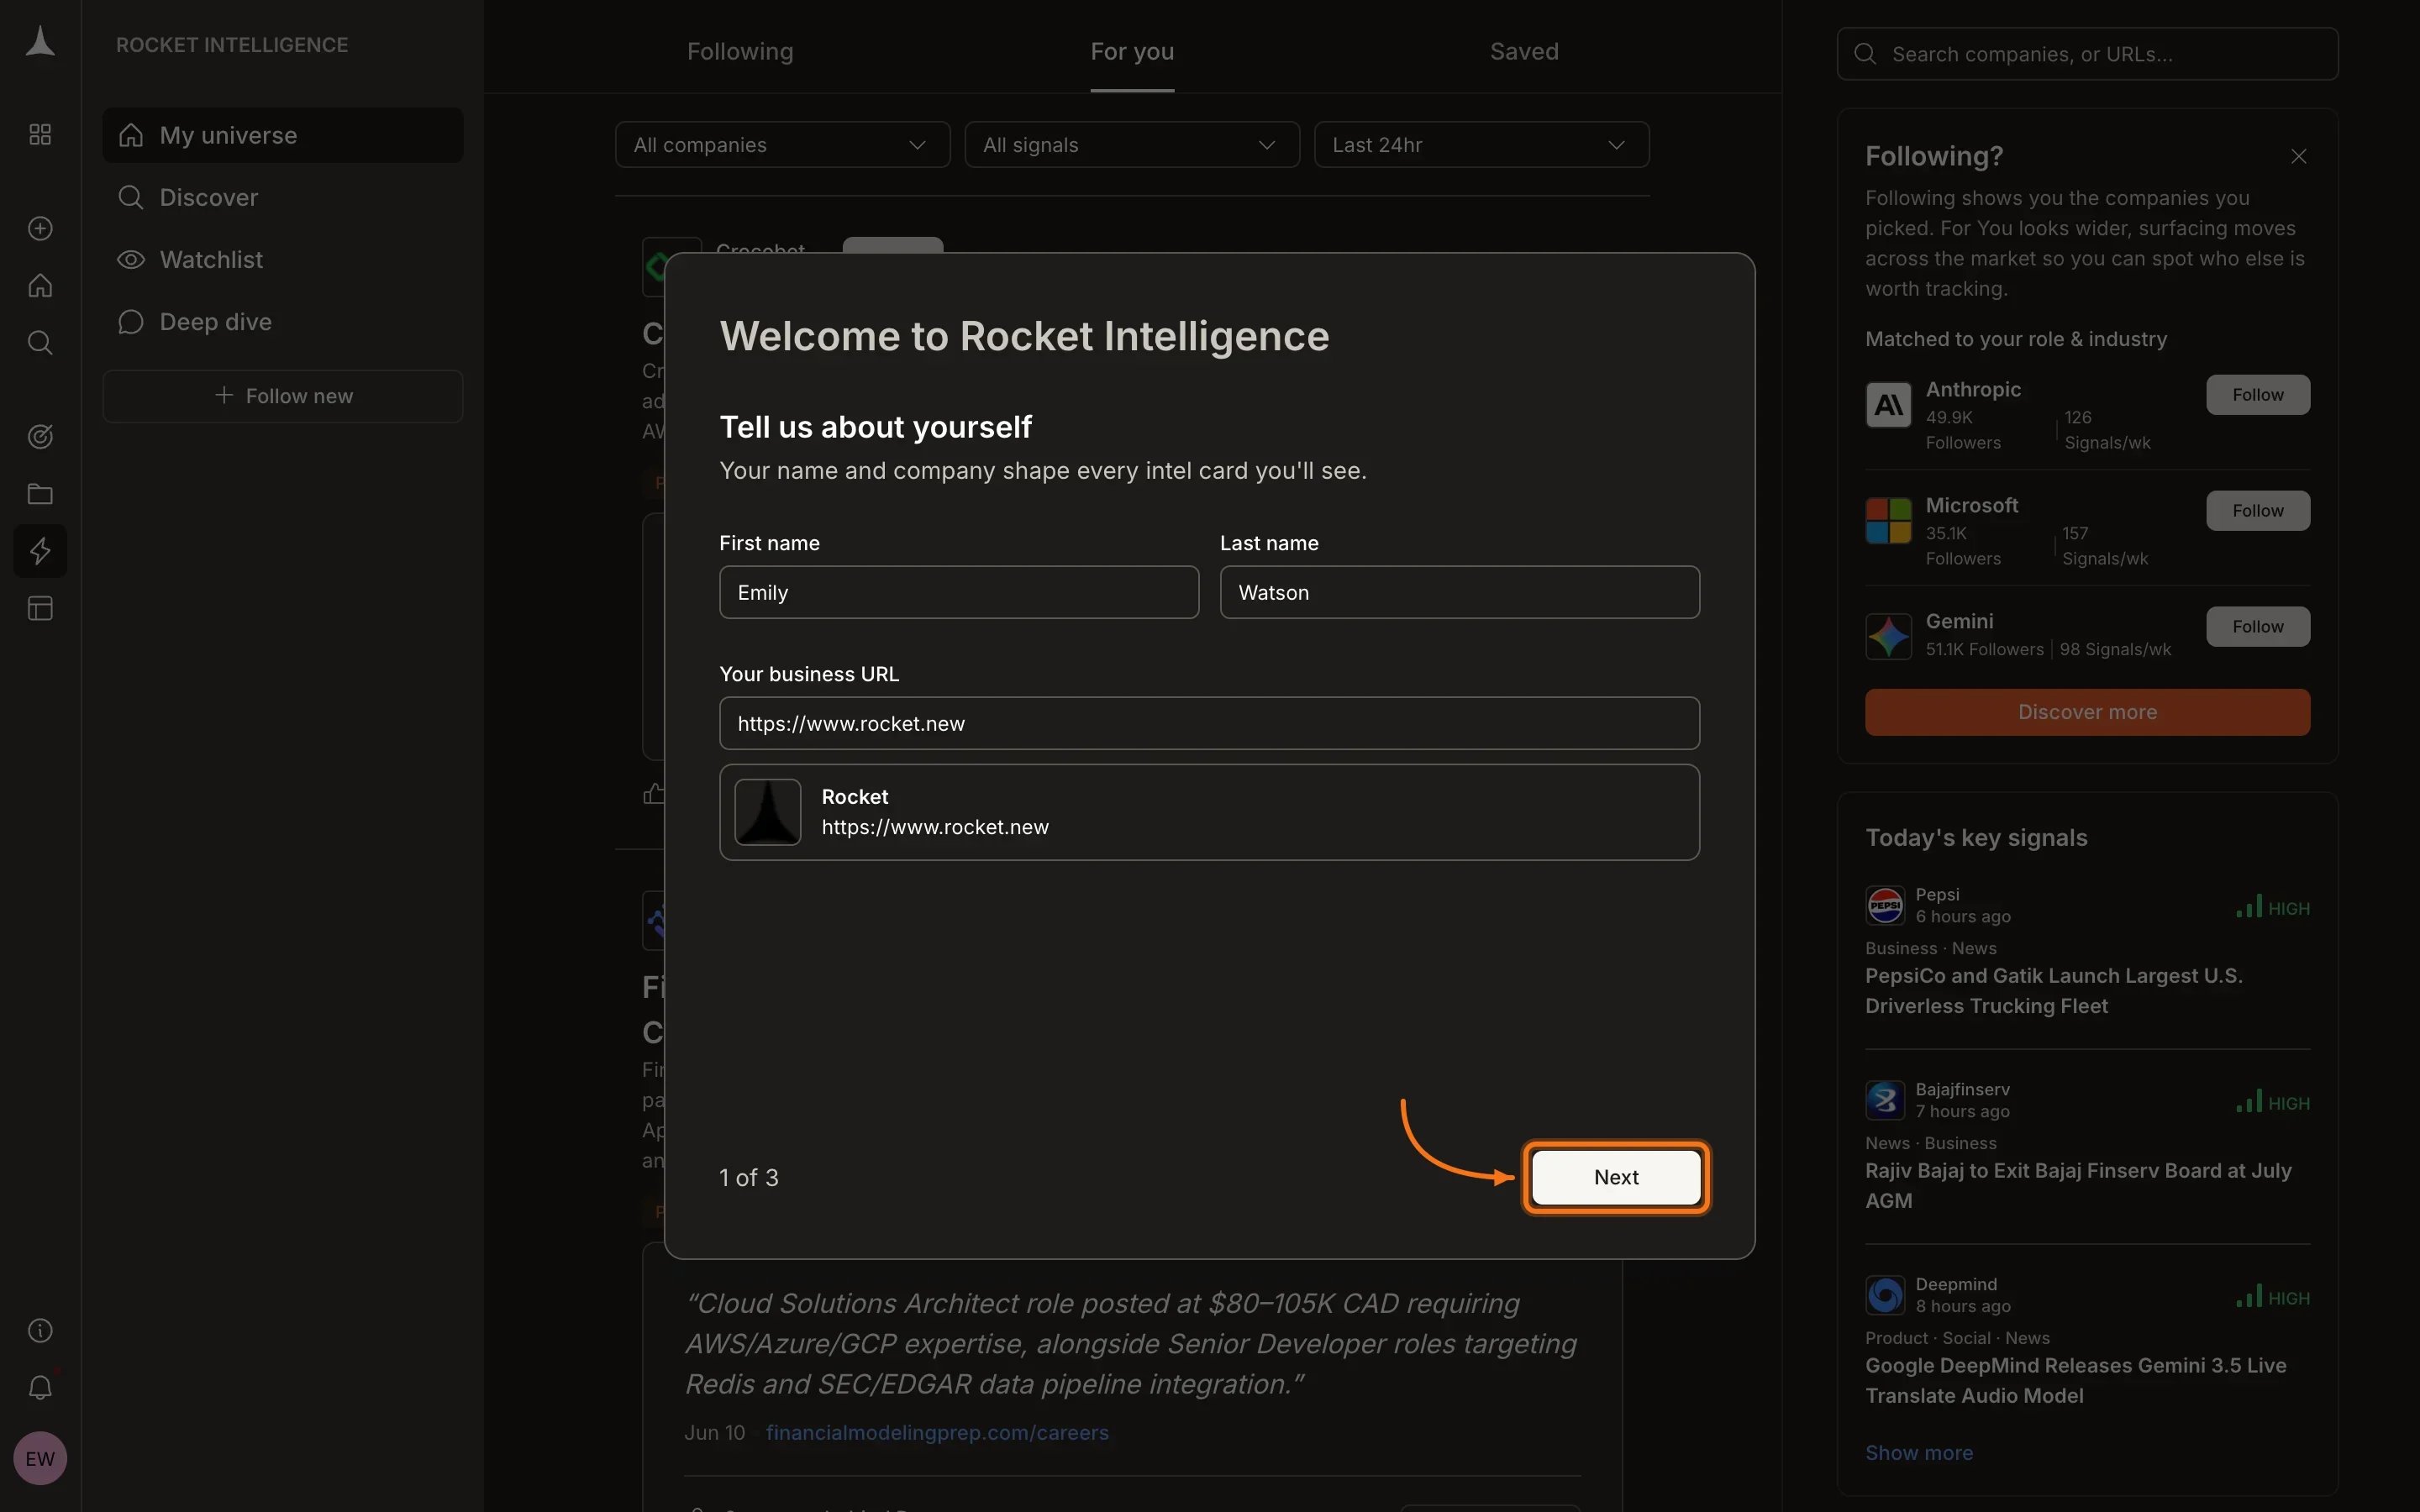This screenshot has height=1512, width=2420.
Task: Click the Follow new button
Action: pos(283,396)
